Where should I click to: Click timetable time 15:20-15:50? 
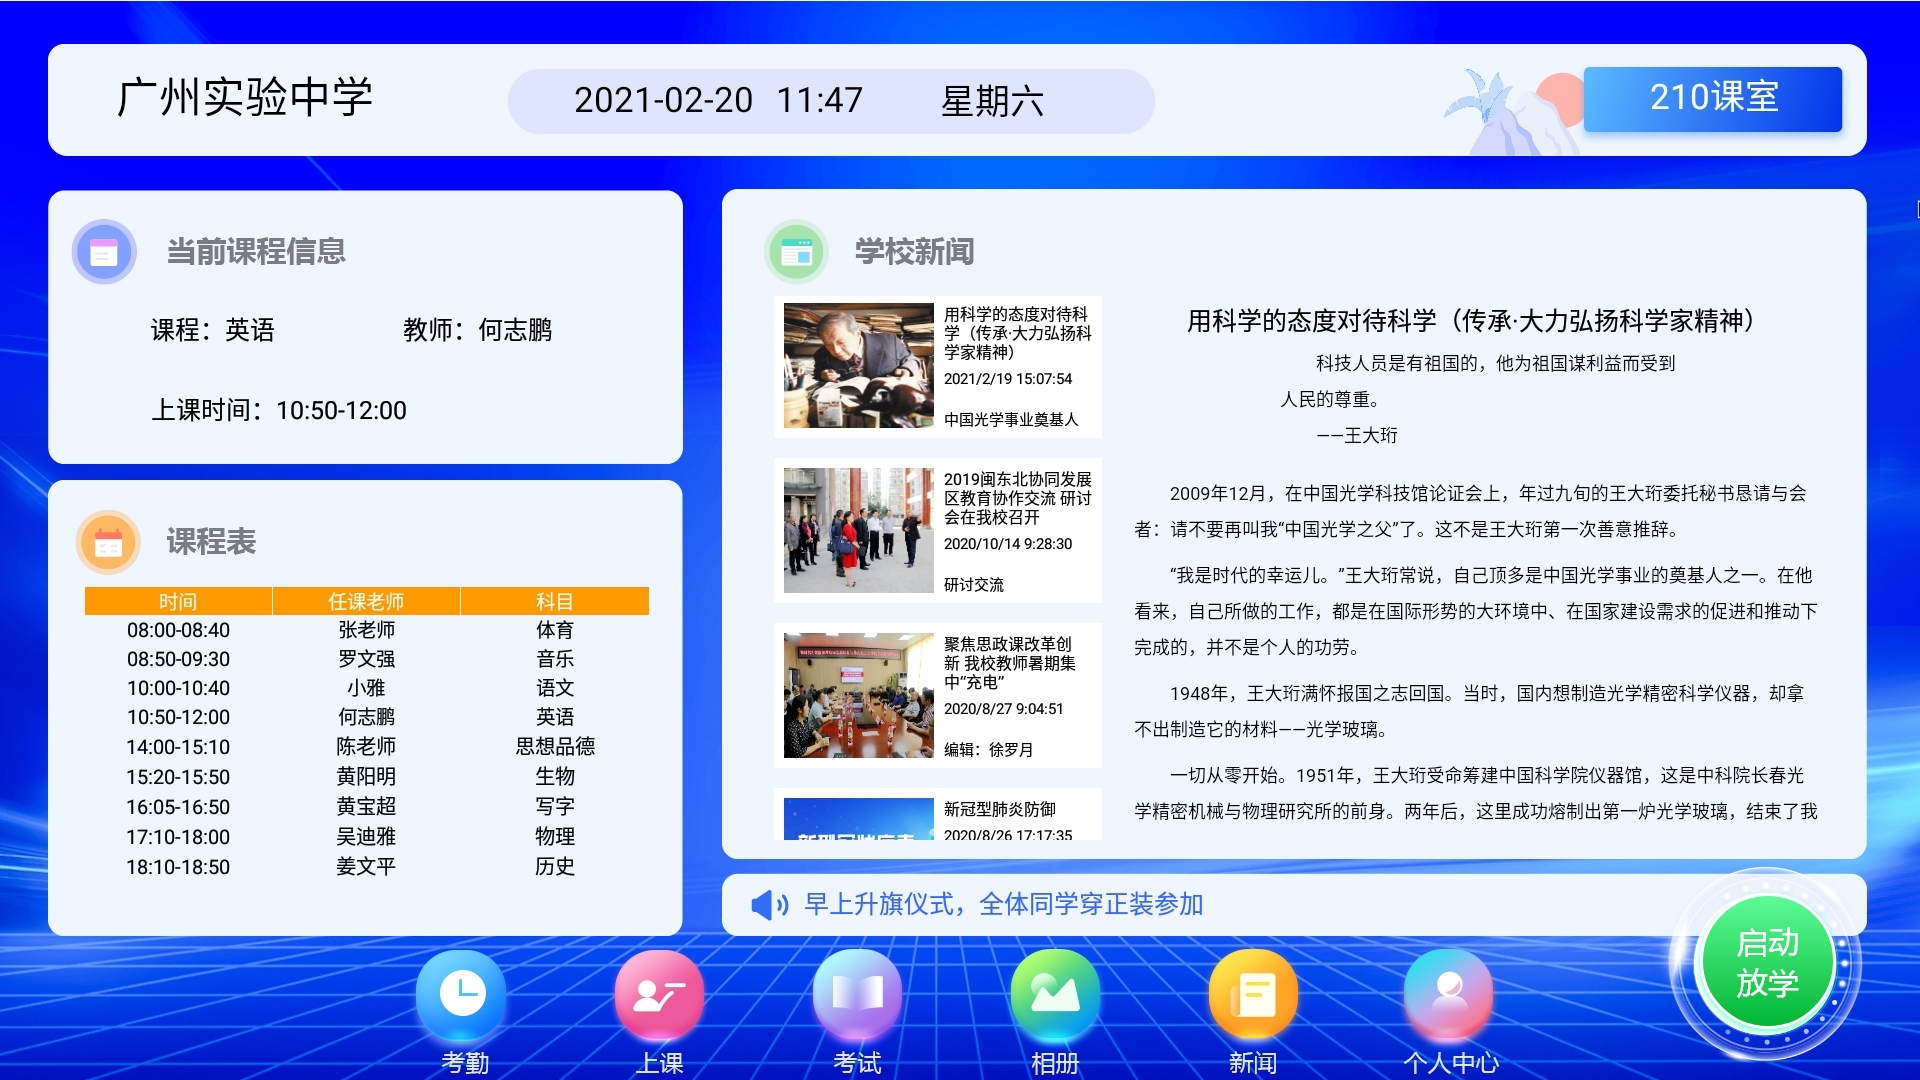(x=178, y=777)
